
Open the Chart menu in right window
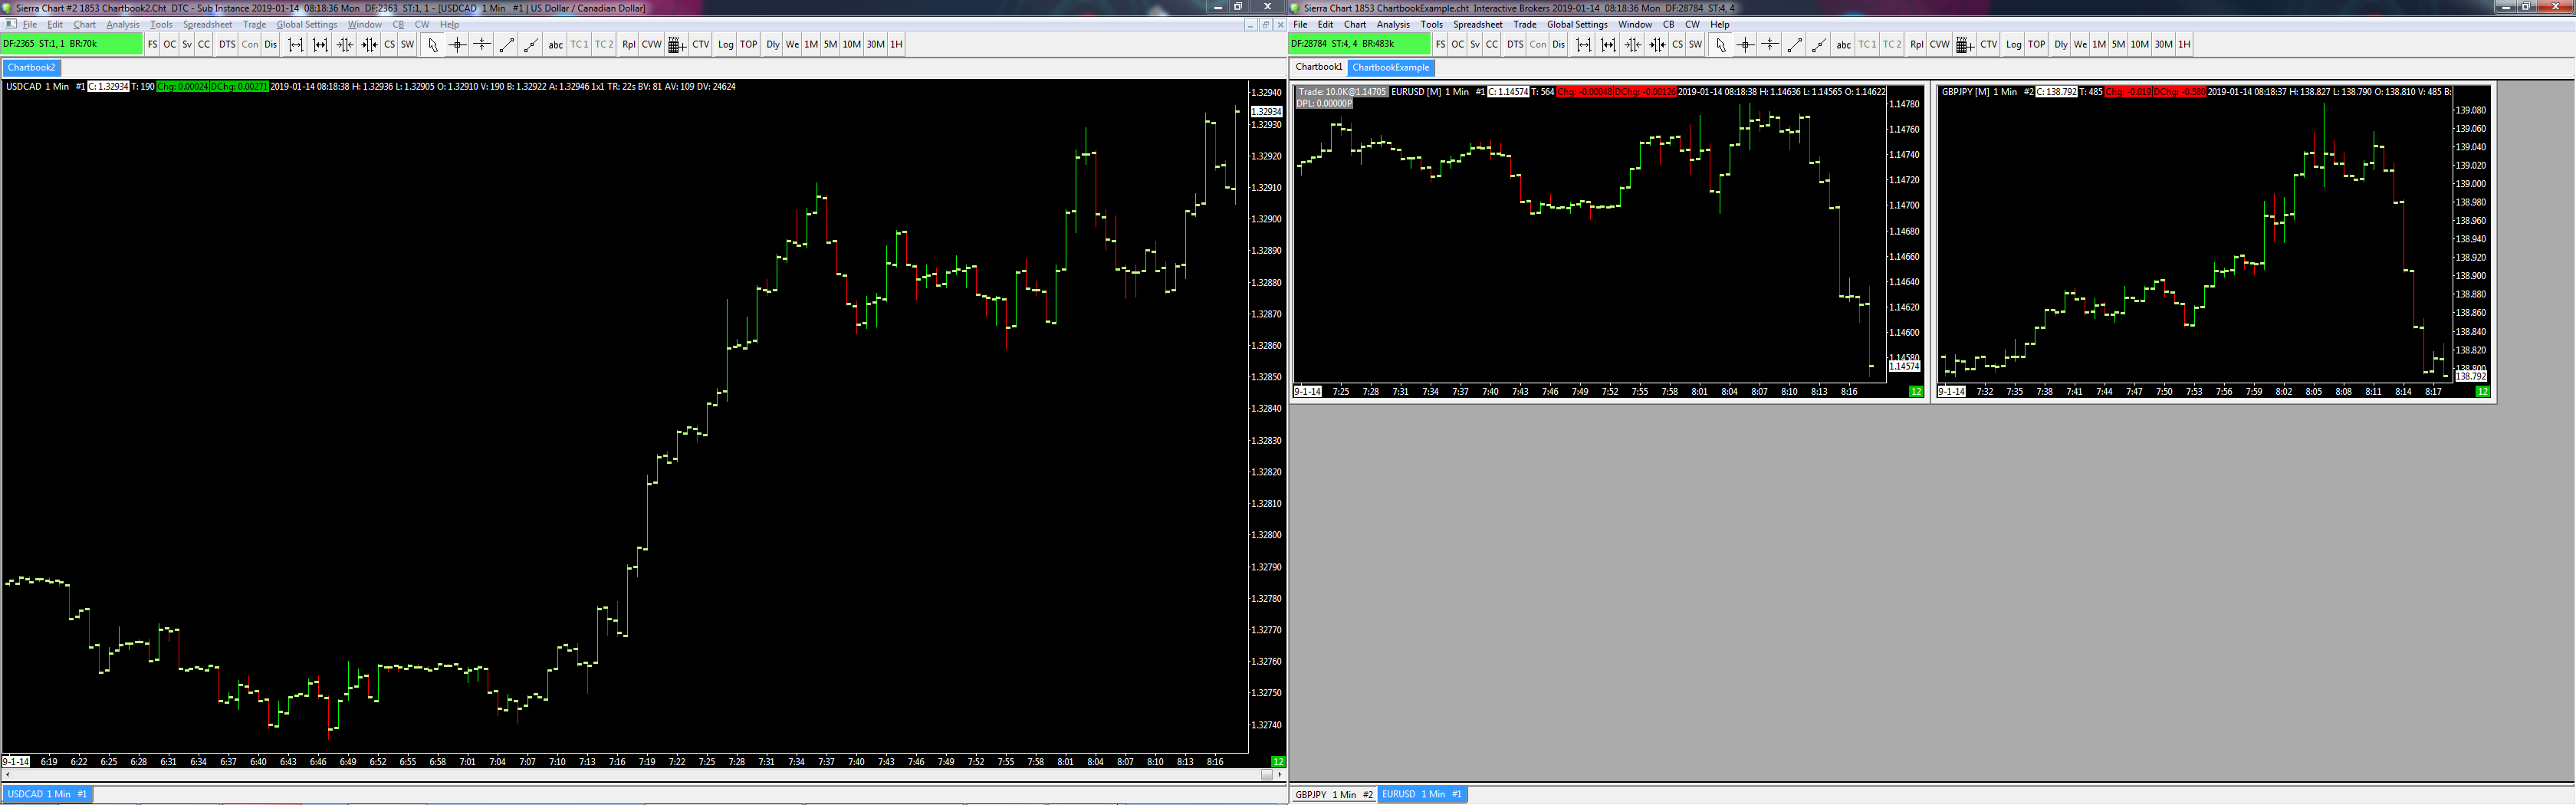pyautogui.click(x=1355, y=24)
